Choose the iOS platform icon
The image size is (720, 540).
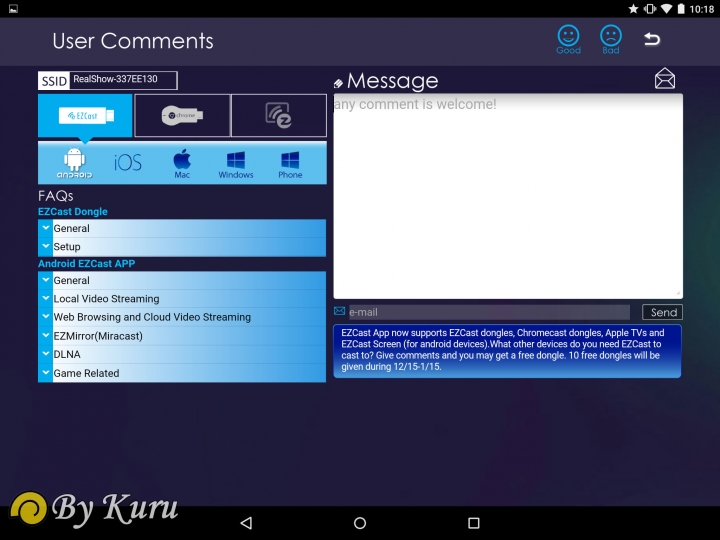[x=128, y=163]
